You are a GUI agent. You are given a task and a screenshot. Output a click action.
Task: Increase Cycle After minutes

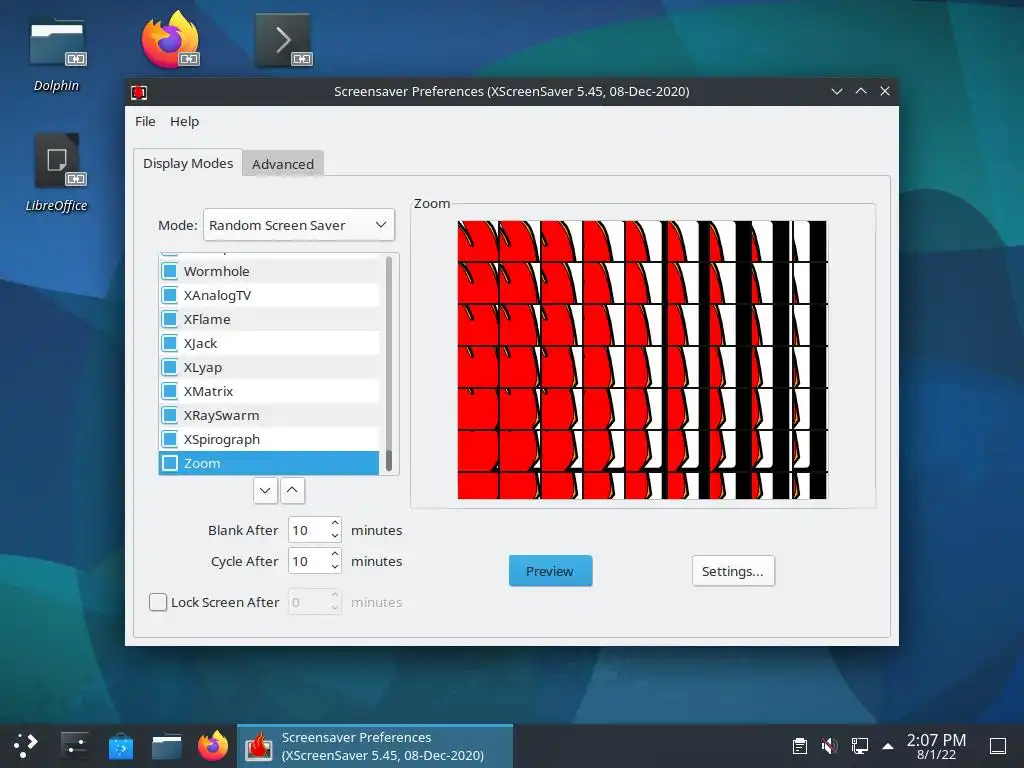click(x=335, y=554)
